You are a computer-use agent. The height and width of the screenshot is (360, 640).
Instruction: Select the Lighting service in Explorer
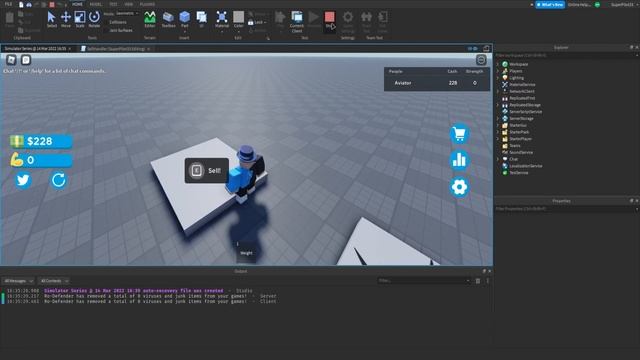click(x=516, y=78)
